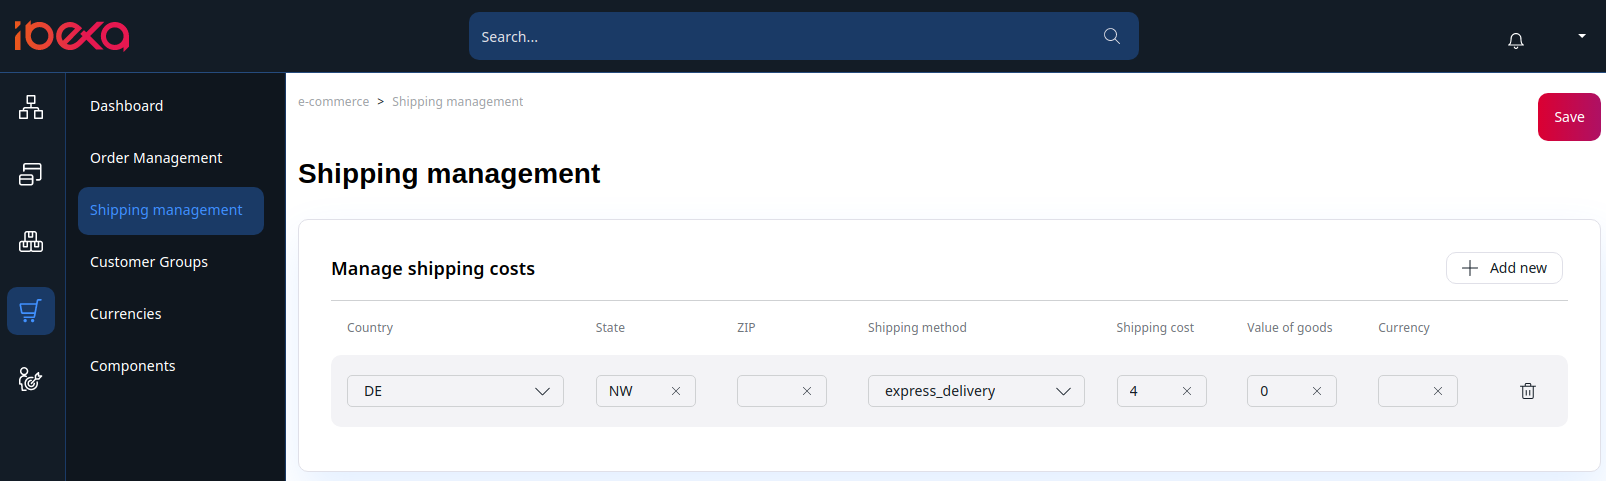Click the Country column header

(x=370, y=328)
